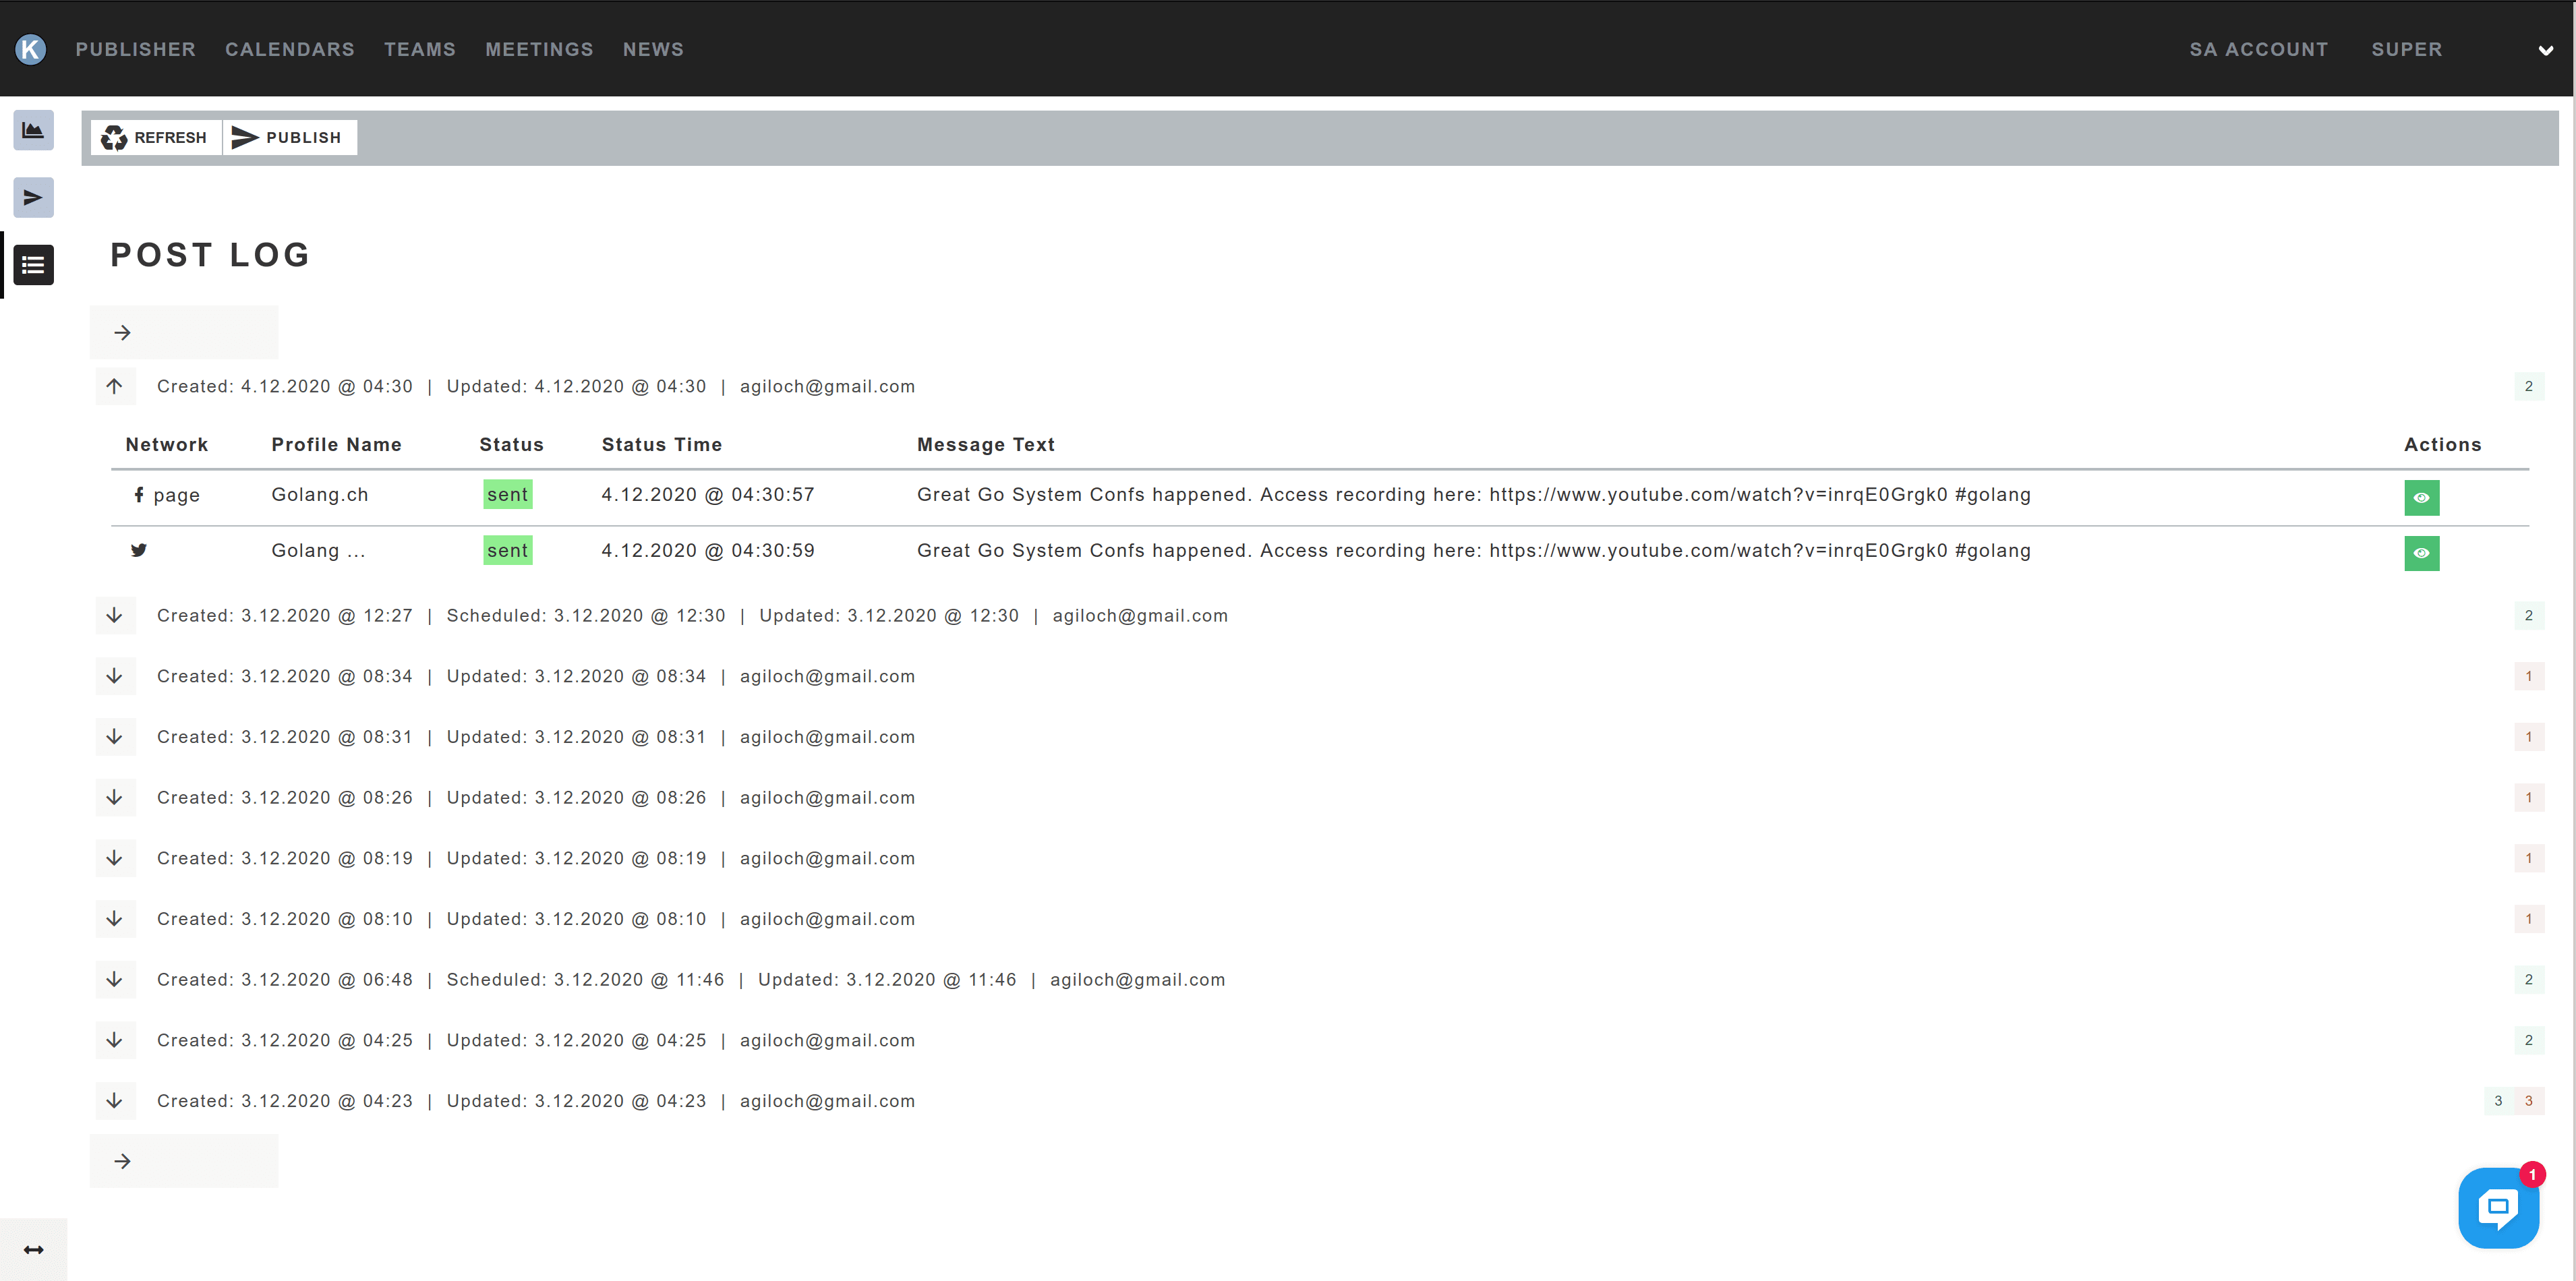Image resolution: width=2576 pixels, height=1281 pixels.
Task: Open the Calendars menu
Action: click(289, 49)
